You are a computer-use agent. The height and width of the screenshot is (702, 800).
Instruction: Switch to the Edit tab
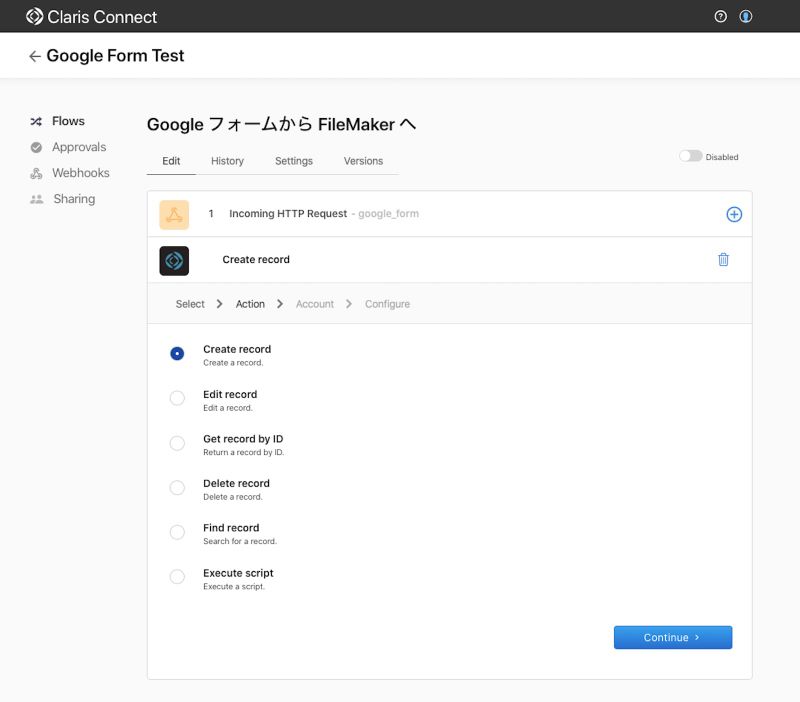(x=171, y=161)
